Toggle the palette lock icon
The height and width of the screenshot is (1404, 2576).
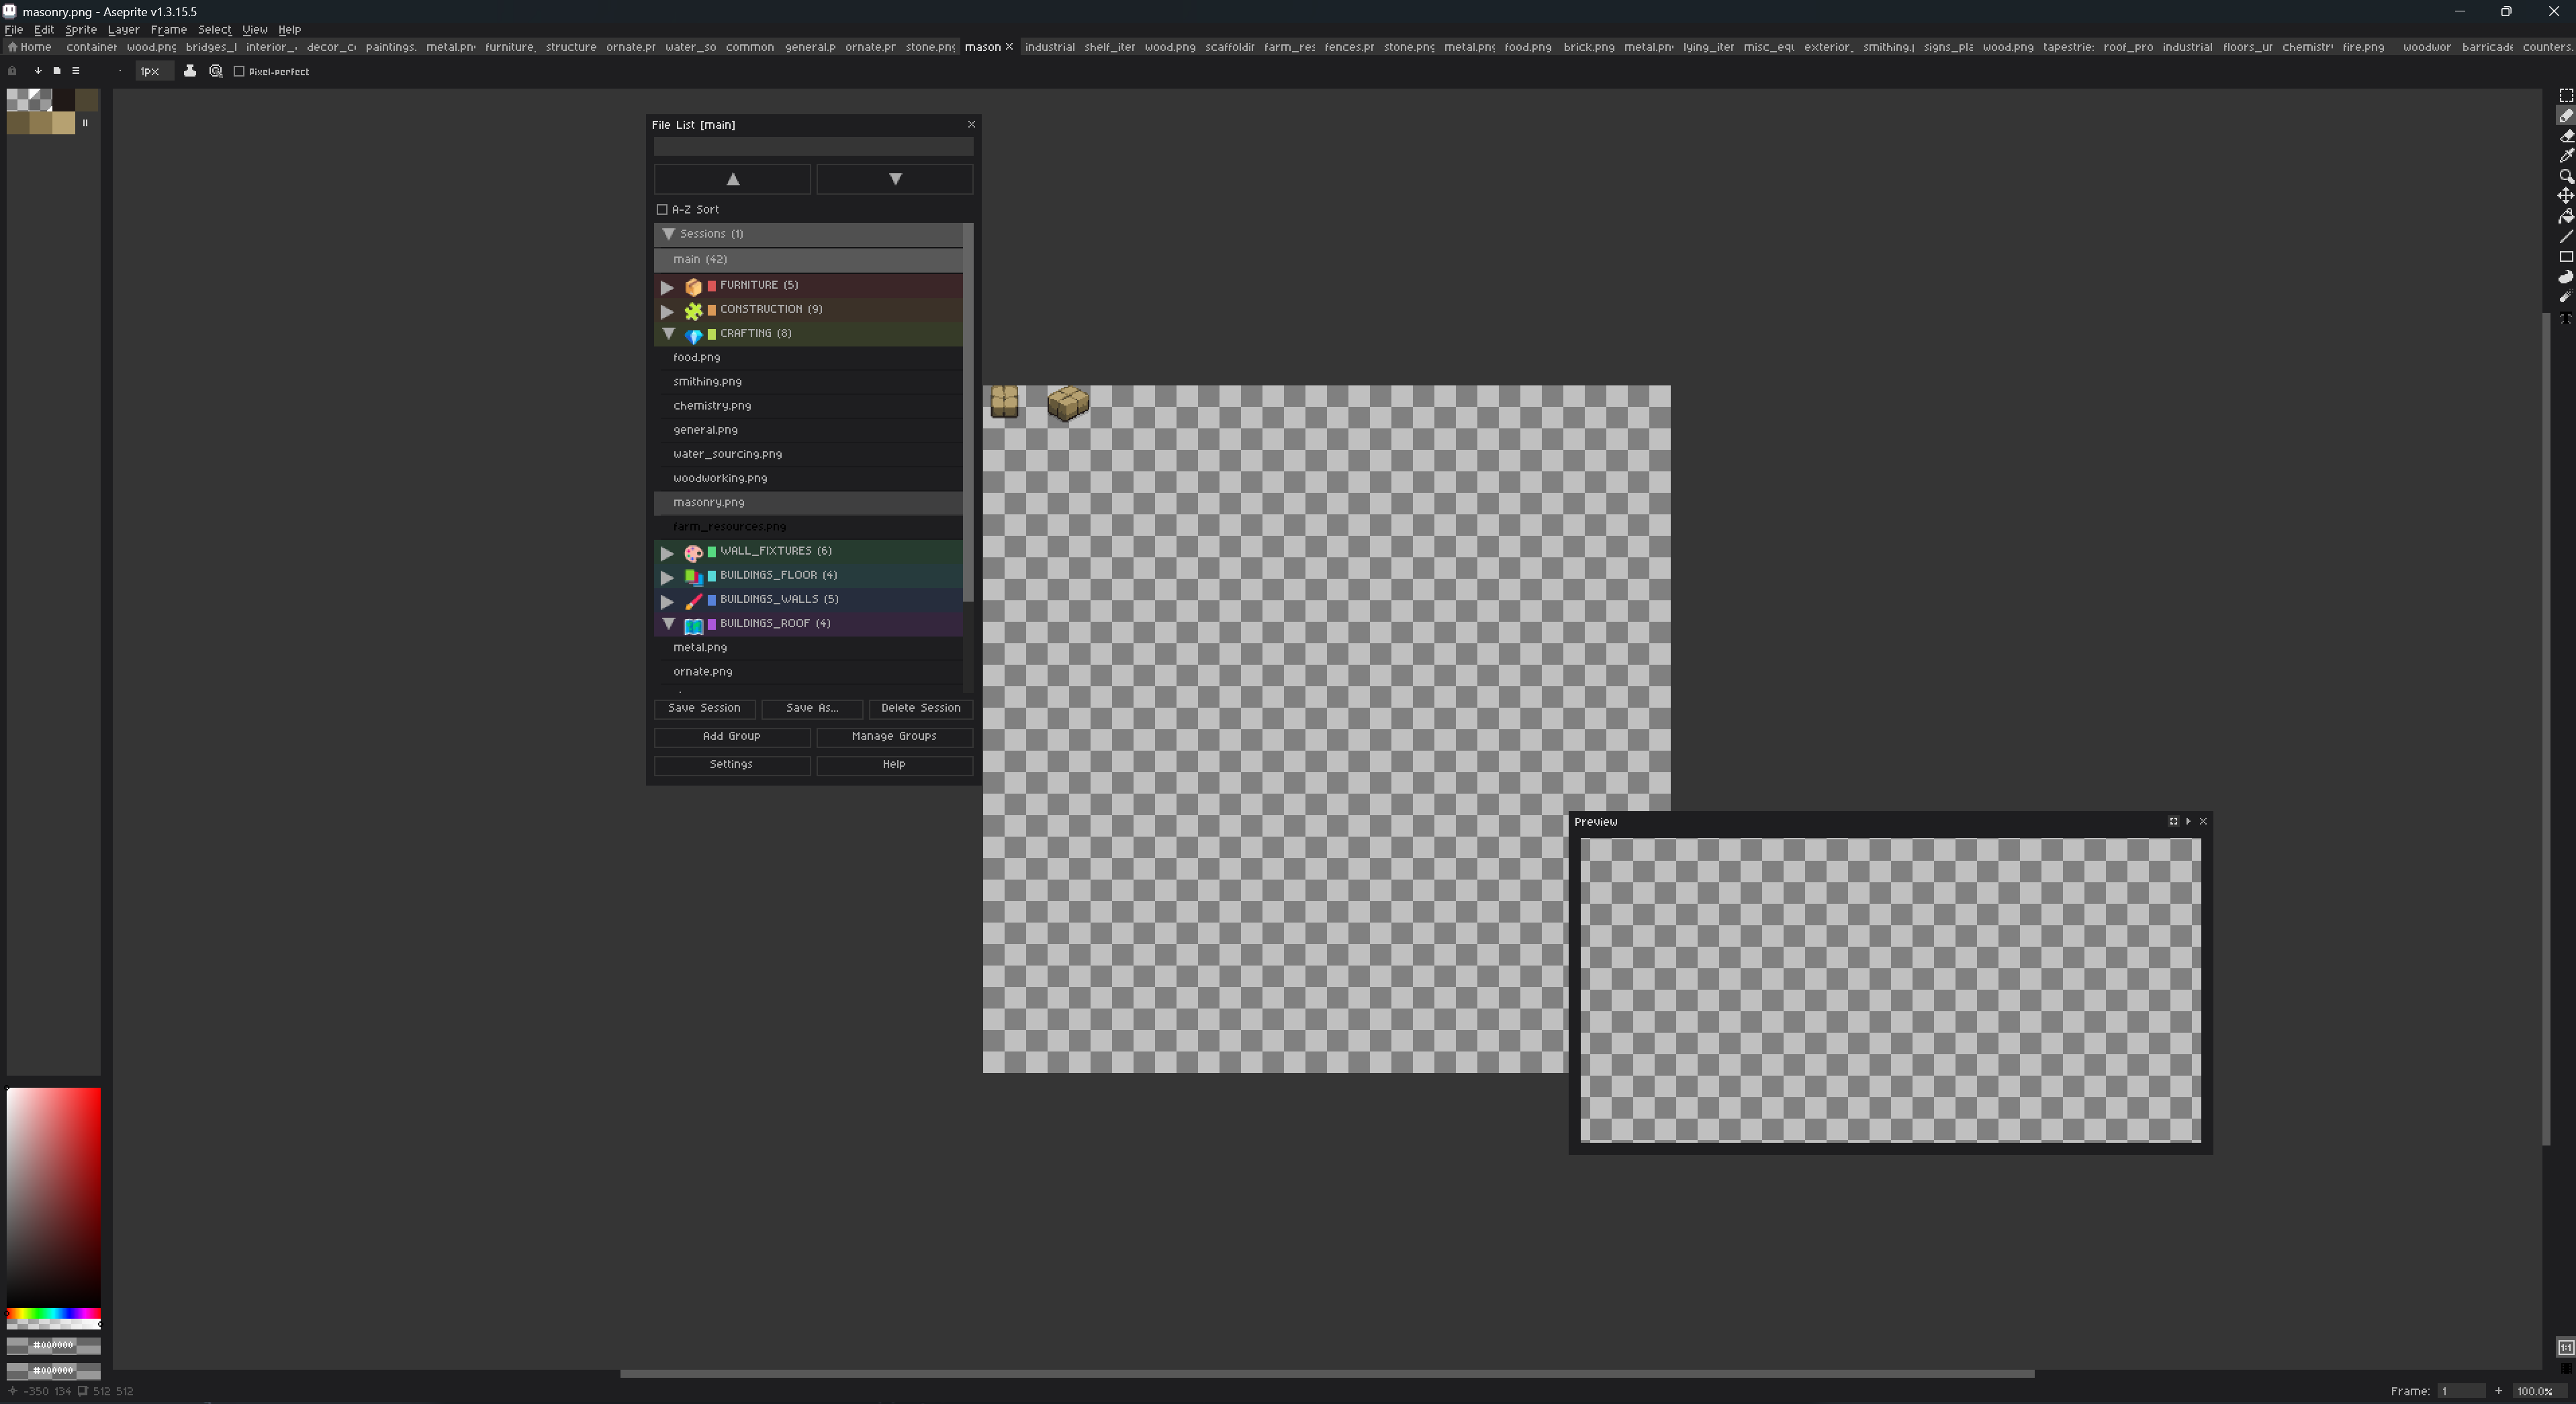pyautogui.click(x=12, y=71)
